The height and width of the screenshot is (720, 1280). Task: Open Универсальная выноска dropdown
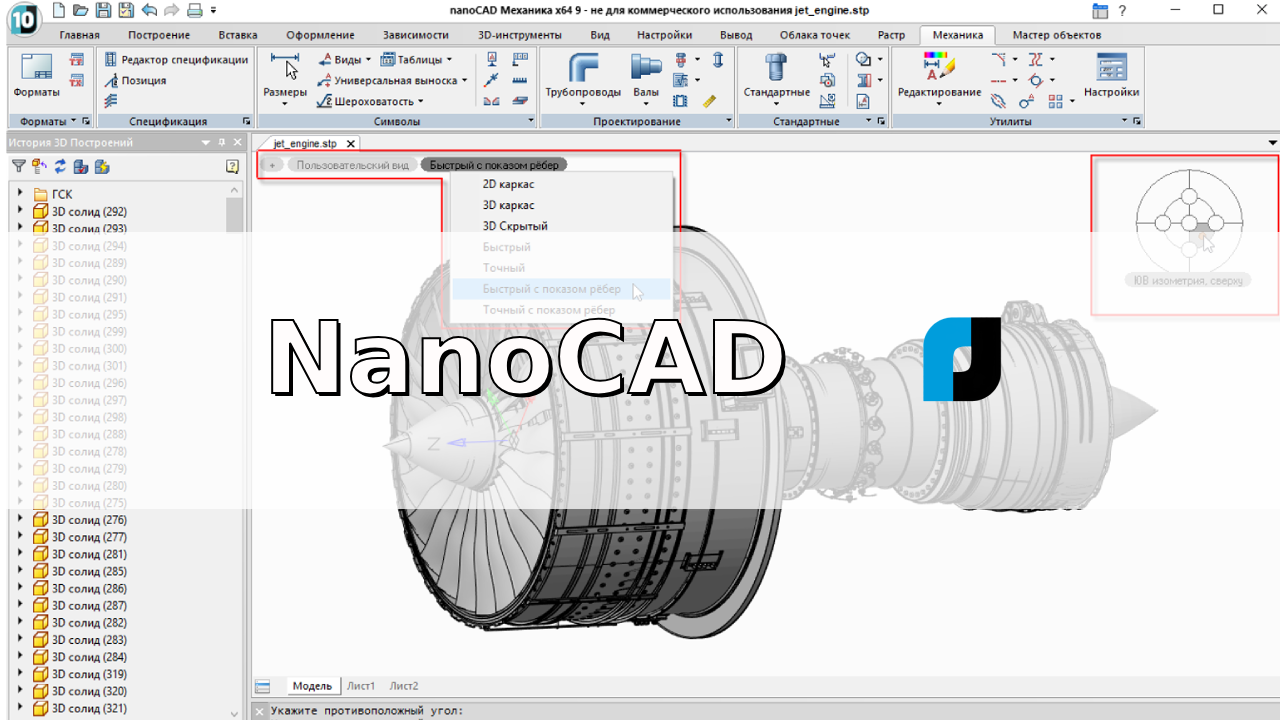[x=392, y=80]
